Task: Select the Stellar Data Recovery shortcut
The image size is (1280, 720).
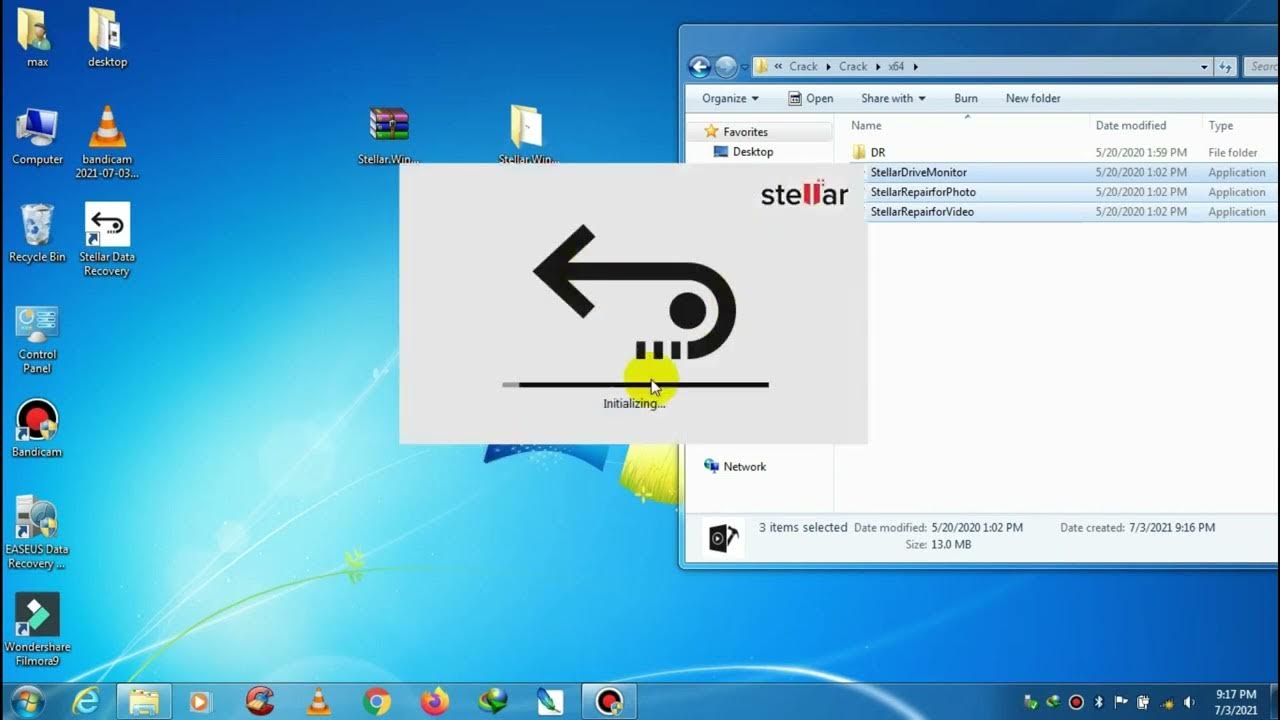Action: (107, 240)
